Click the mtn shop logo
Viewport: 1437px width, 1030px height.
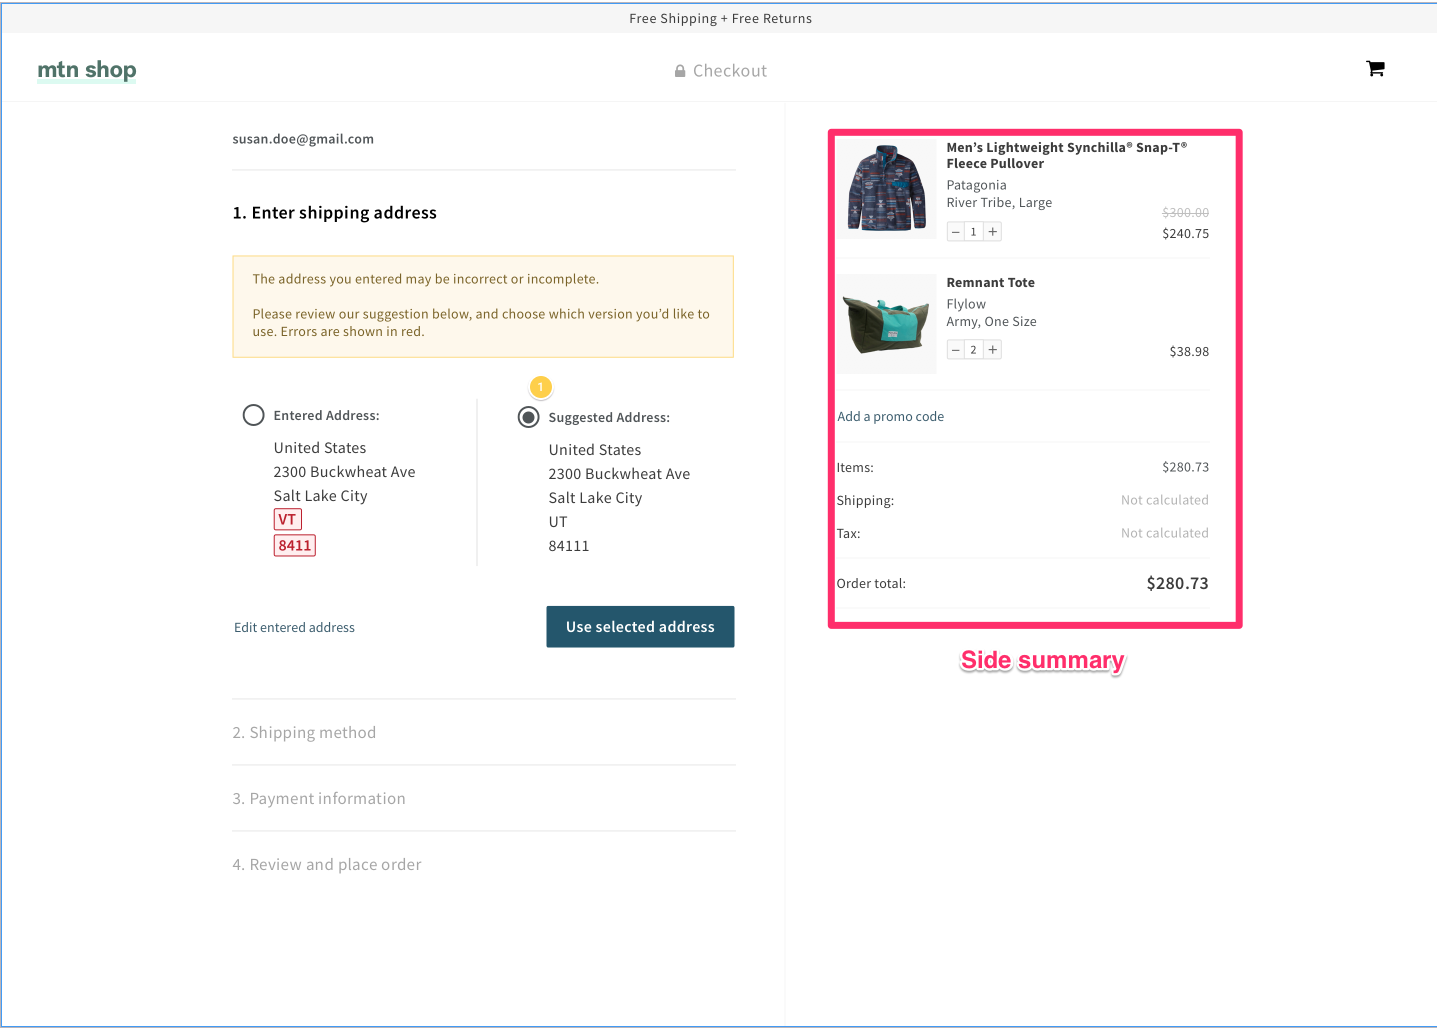point(86,70)
